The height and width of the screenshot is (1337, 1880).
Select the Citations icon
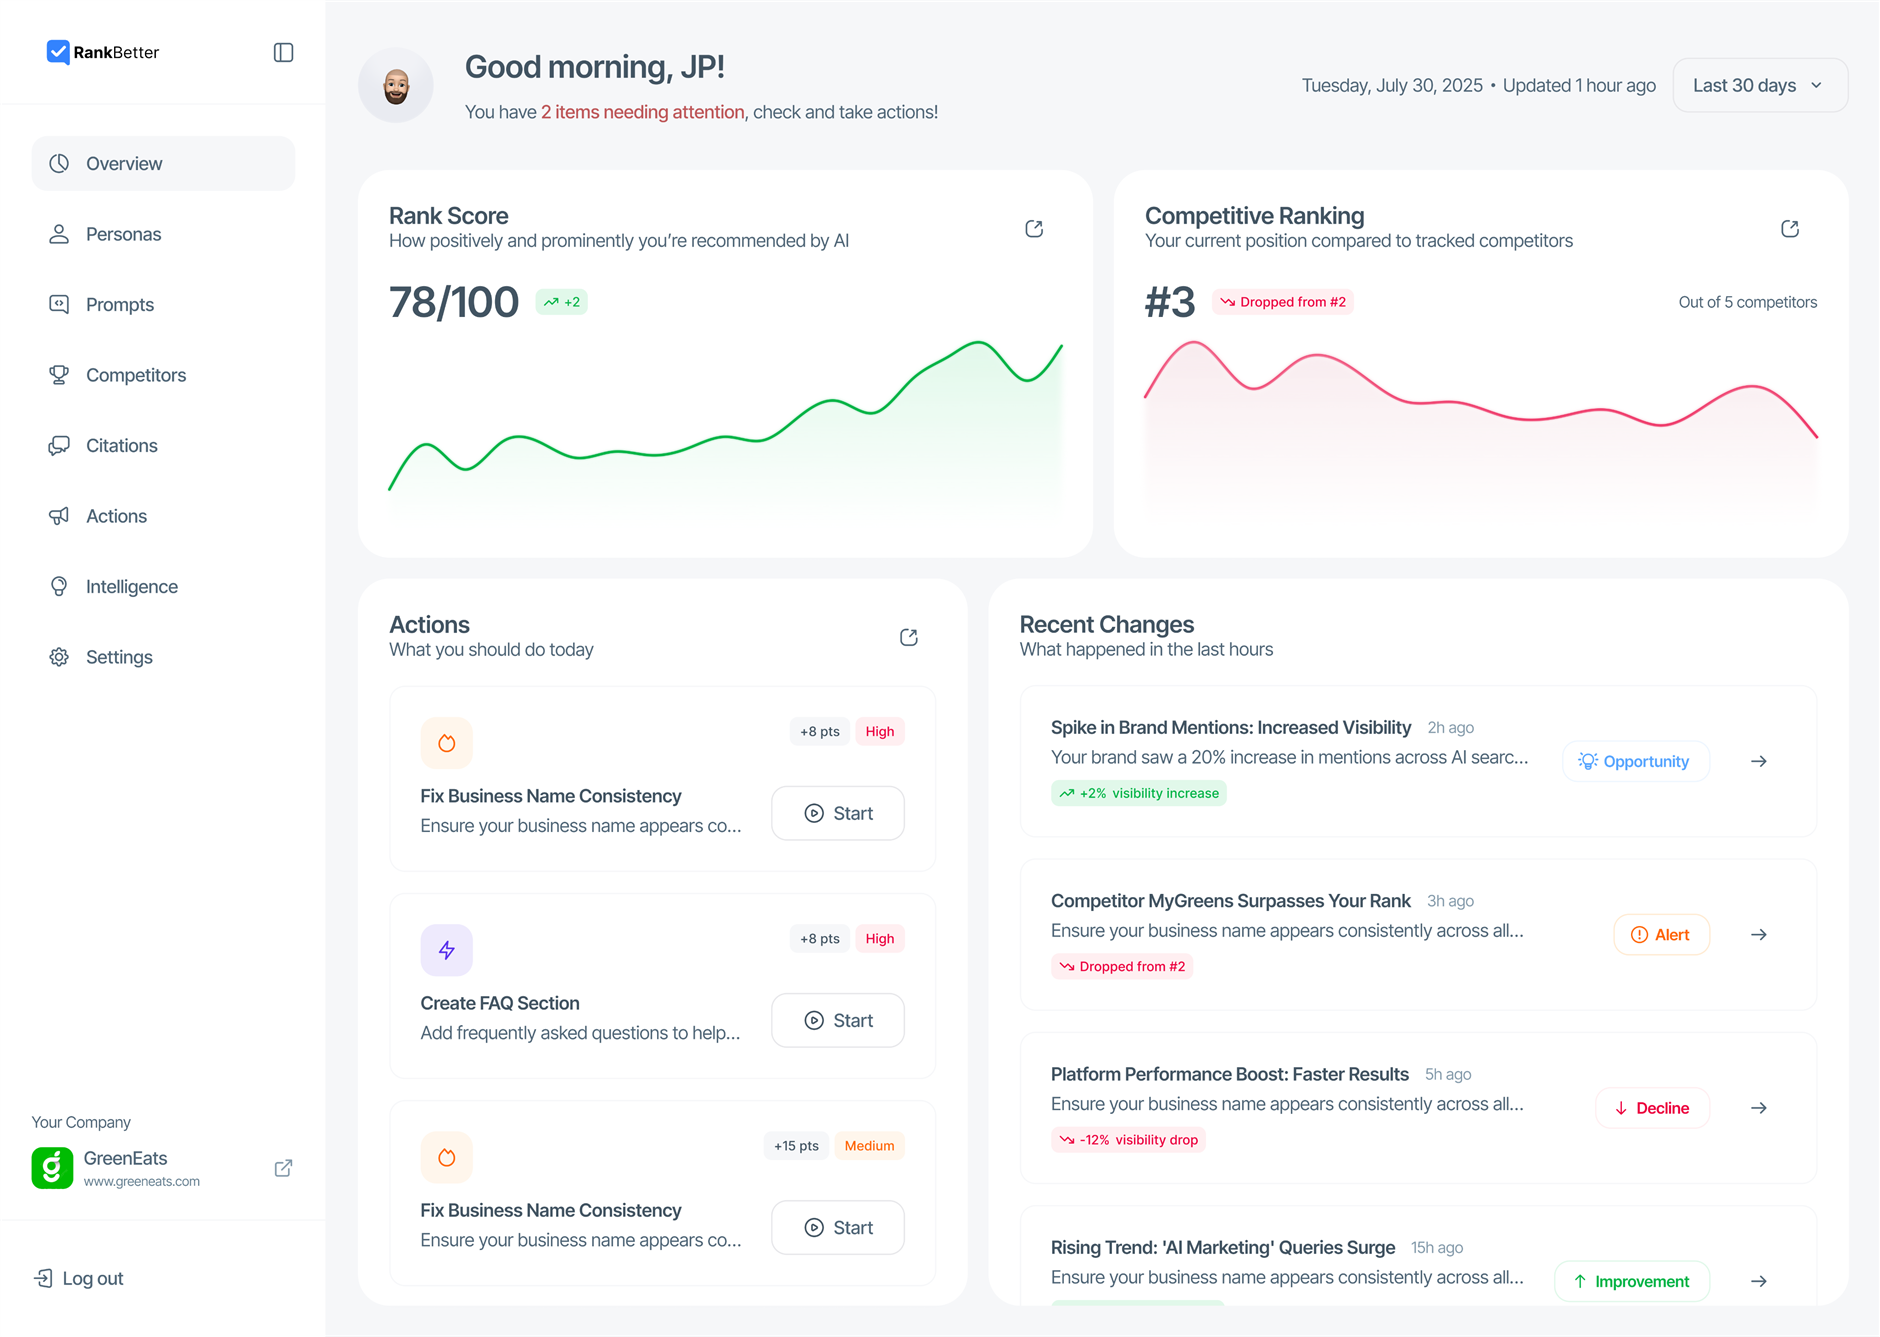point(59,445)
